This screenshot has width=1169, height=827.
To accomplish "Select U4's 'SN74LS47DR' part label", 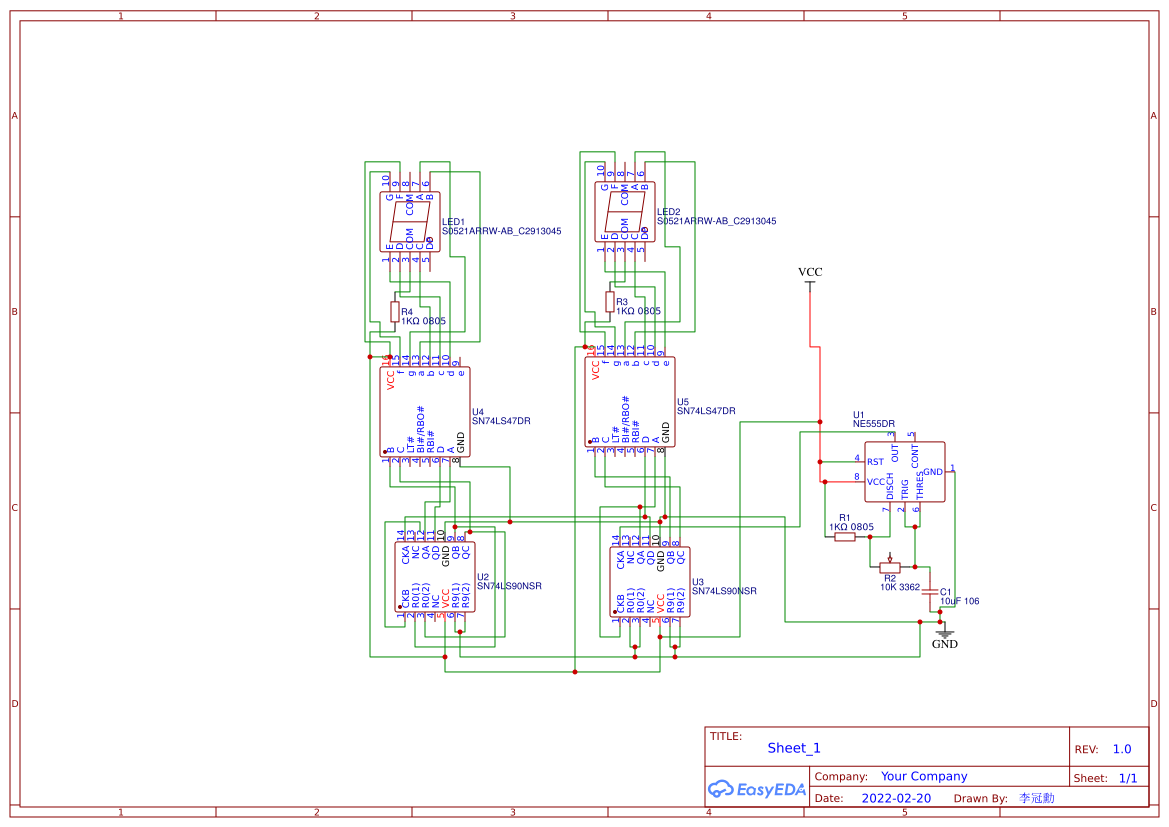I will coord(501,421).
